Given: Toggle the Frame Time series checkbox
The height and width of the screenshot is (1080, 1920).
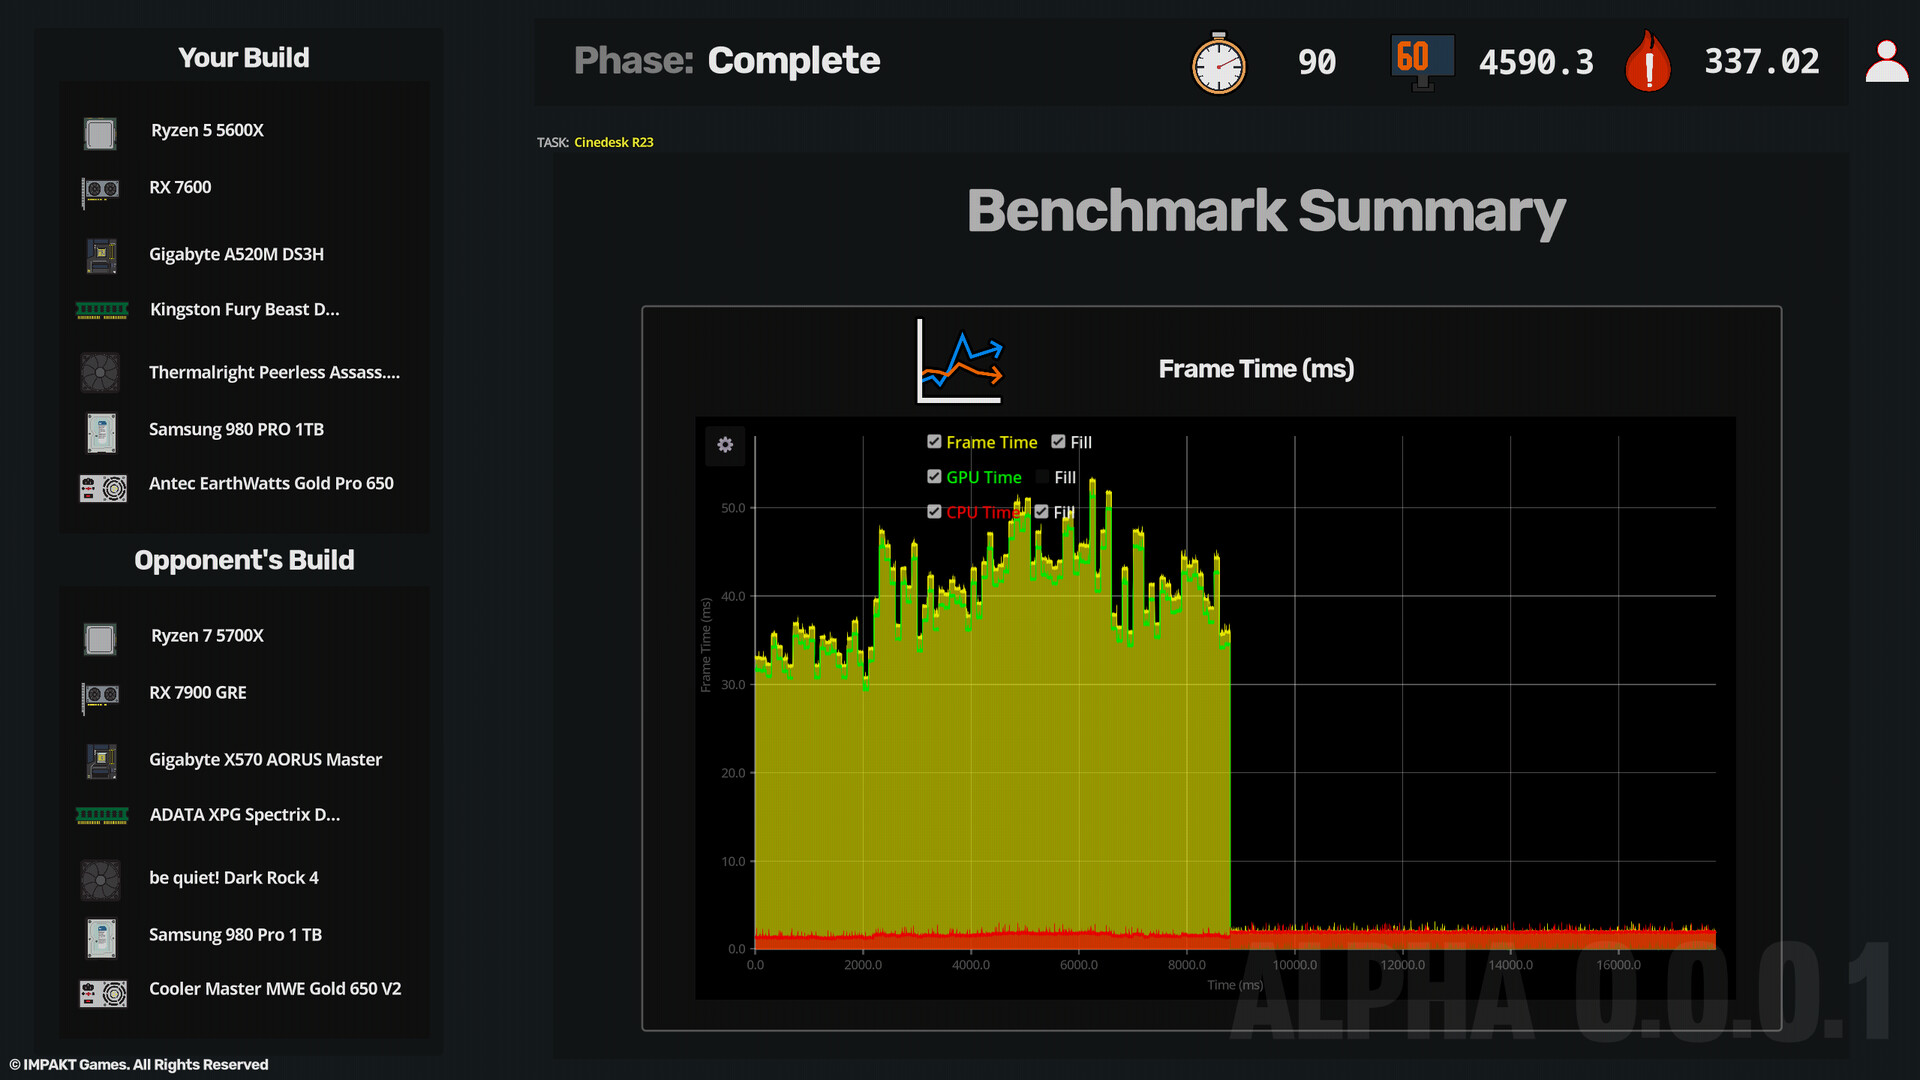Looking at the screenshot, I should 934,442.
